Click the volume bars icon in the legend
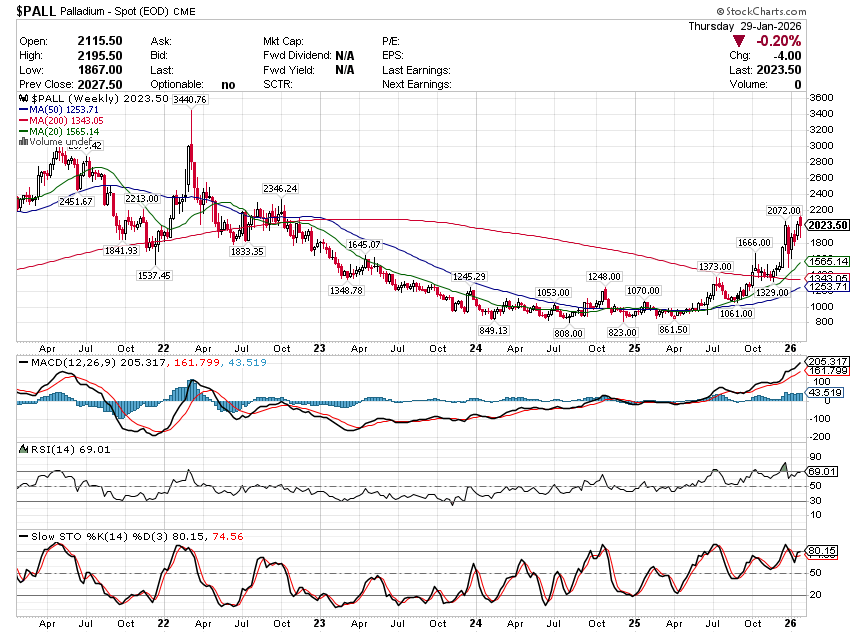850x633 pixels. 24,142
